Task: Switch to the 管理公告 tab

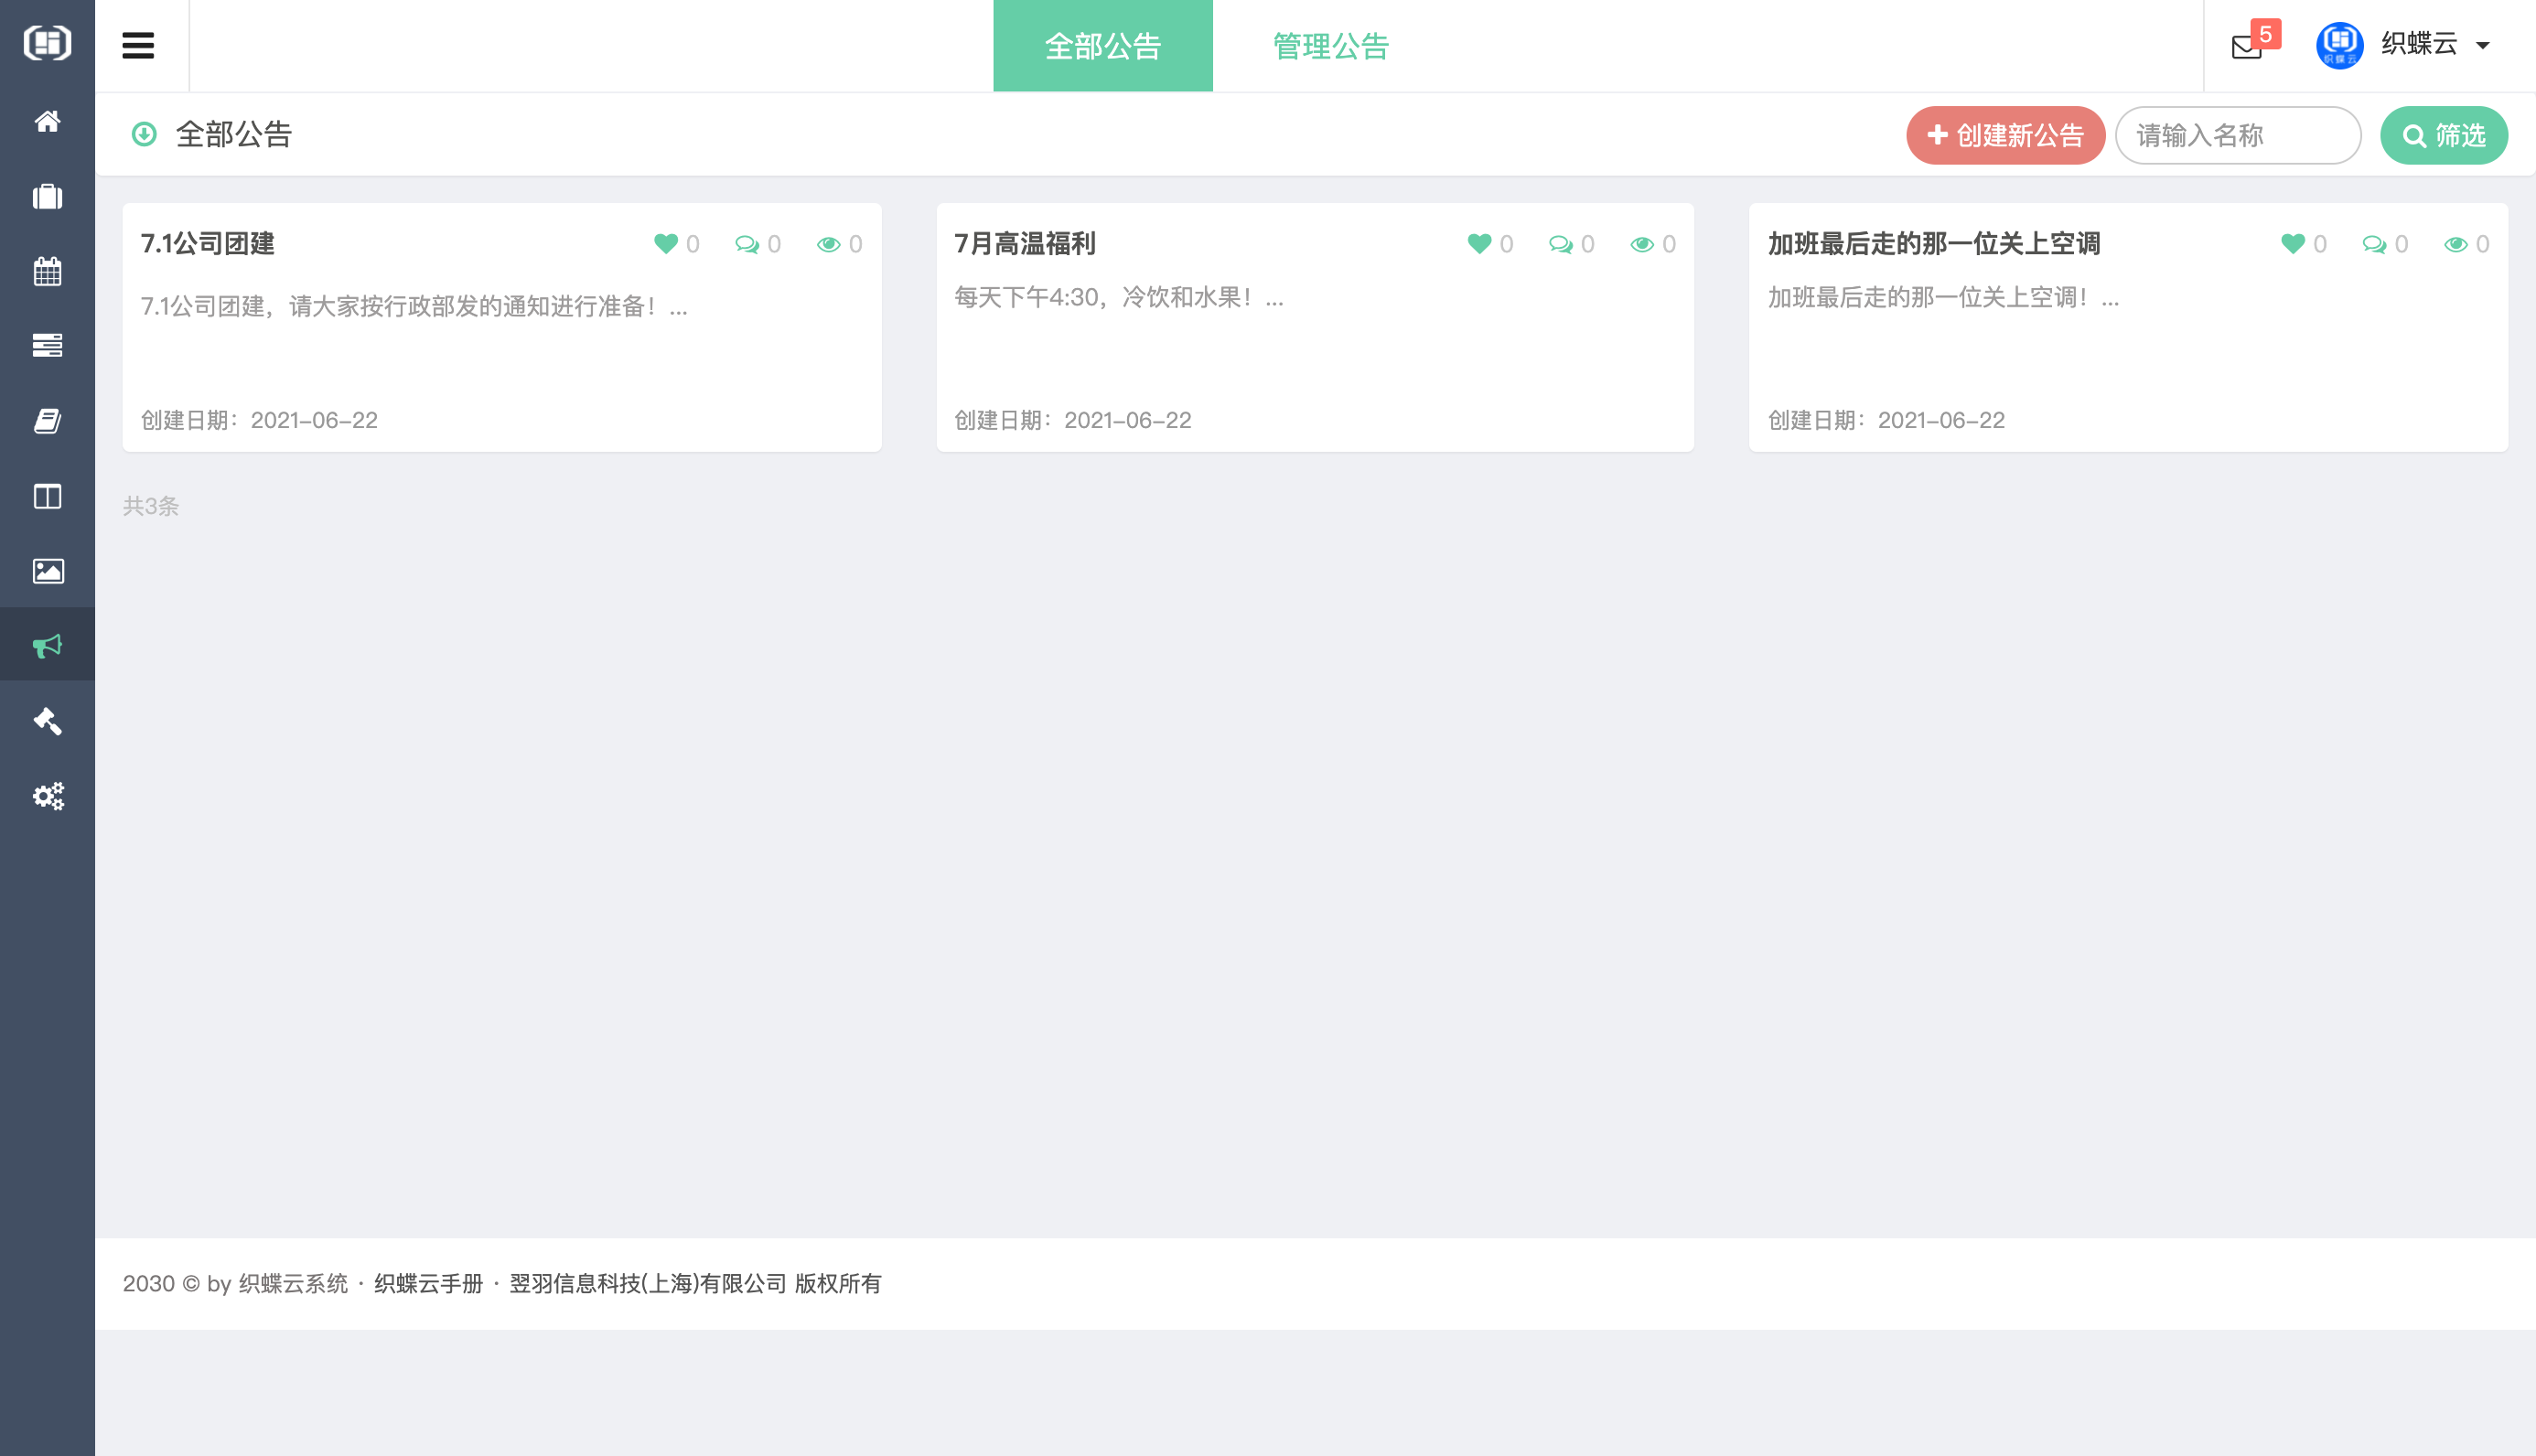Action: tap(1330, 46)
